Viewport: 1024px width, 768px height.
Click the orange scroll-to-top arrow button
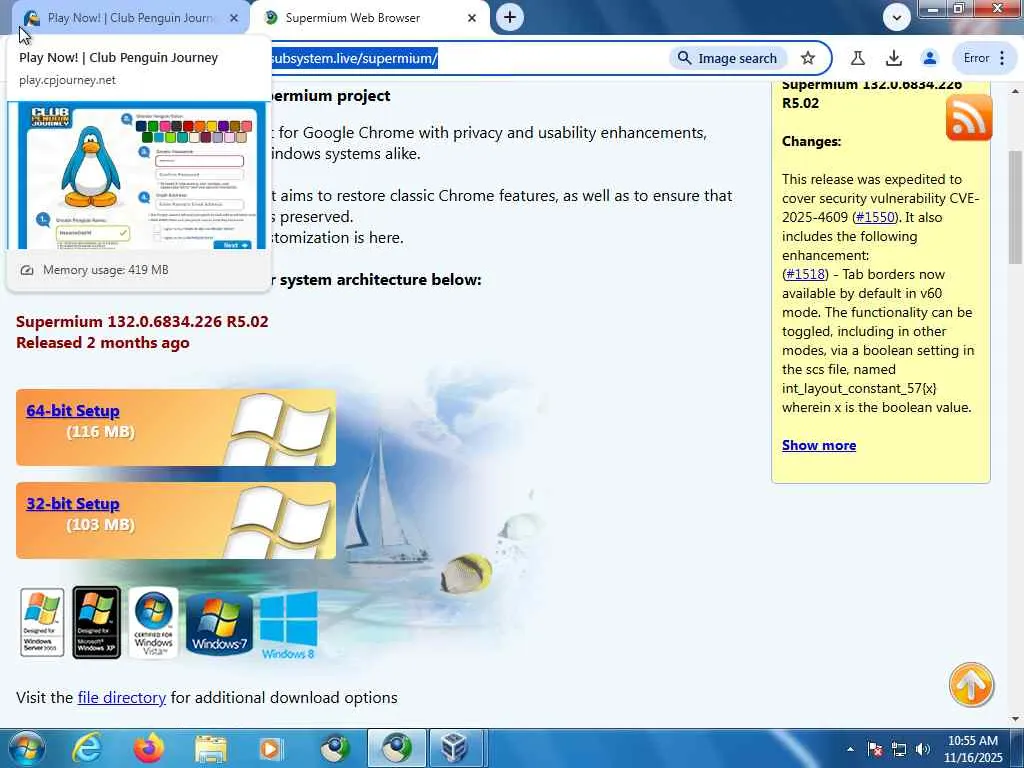click(x=971, y=685)
